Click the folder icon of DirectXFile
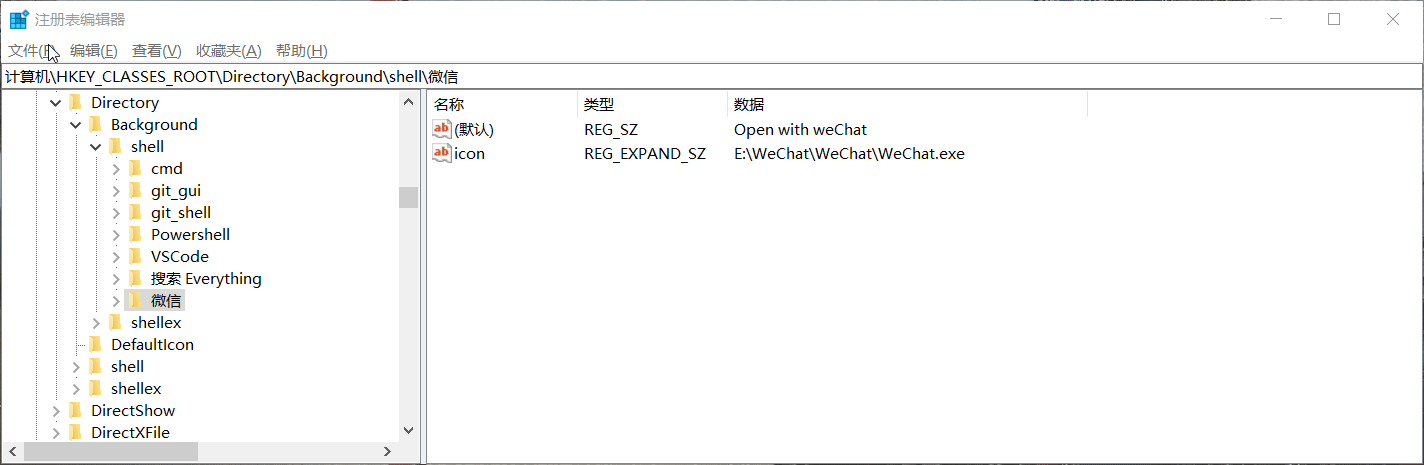1424x465 pixels. pyautogui.click(x=75, y=432)
